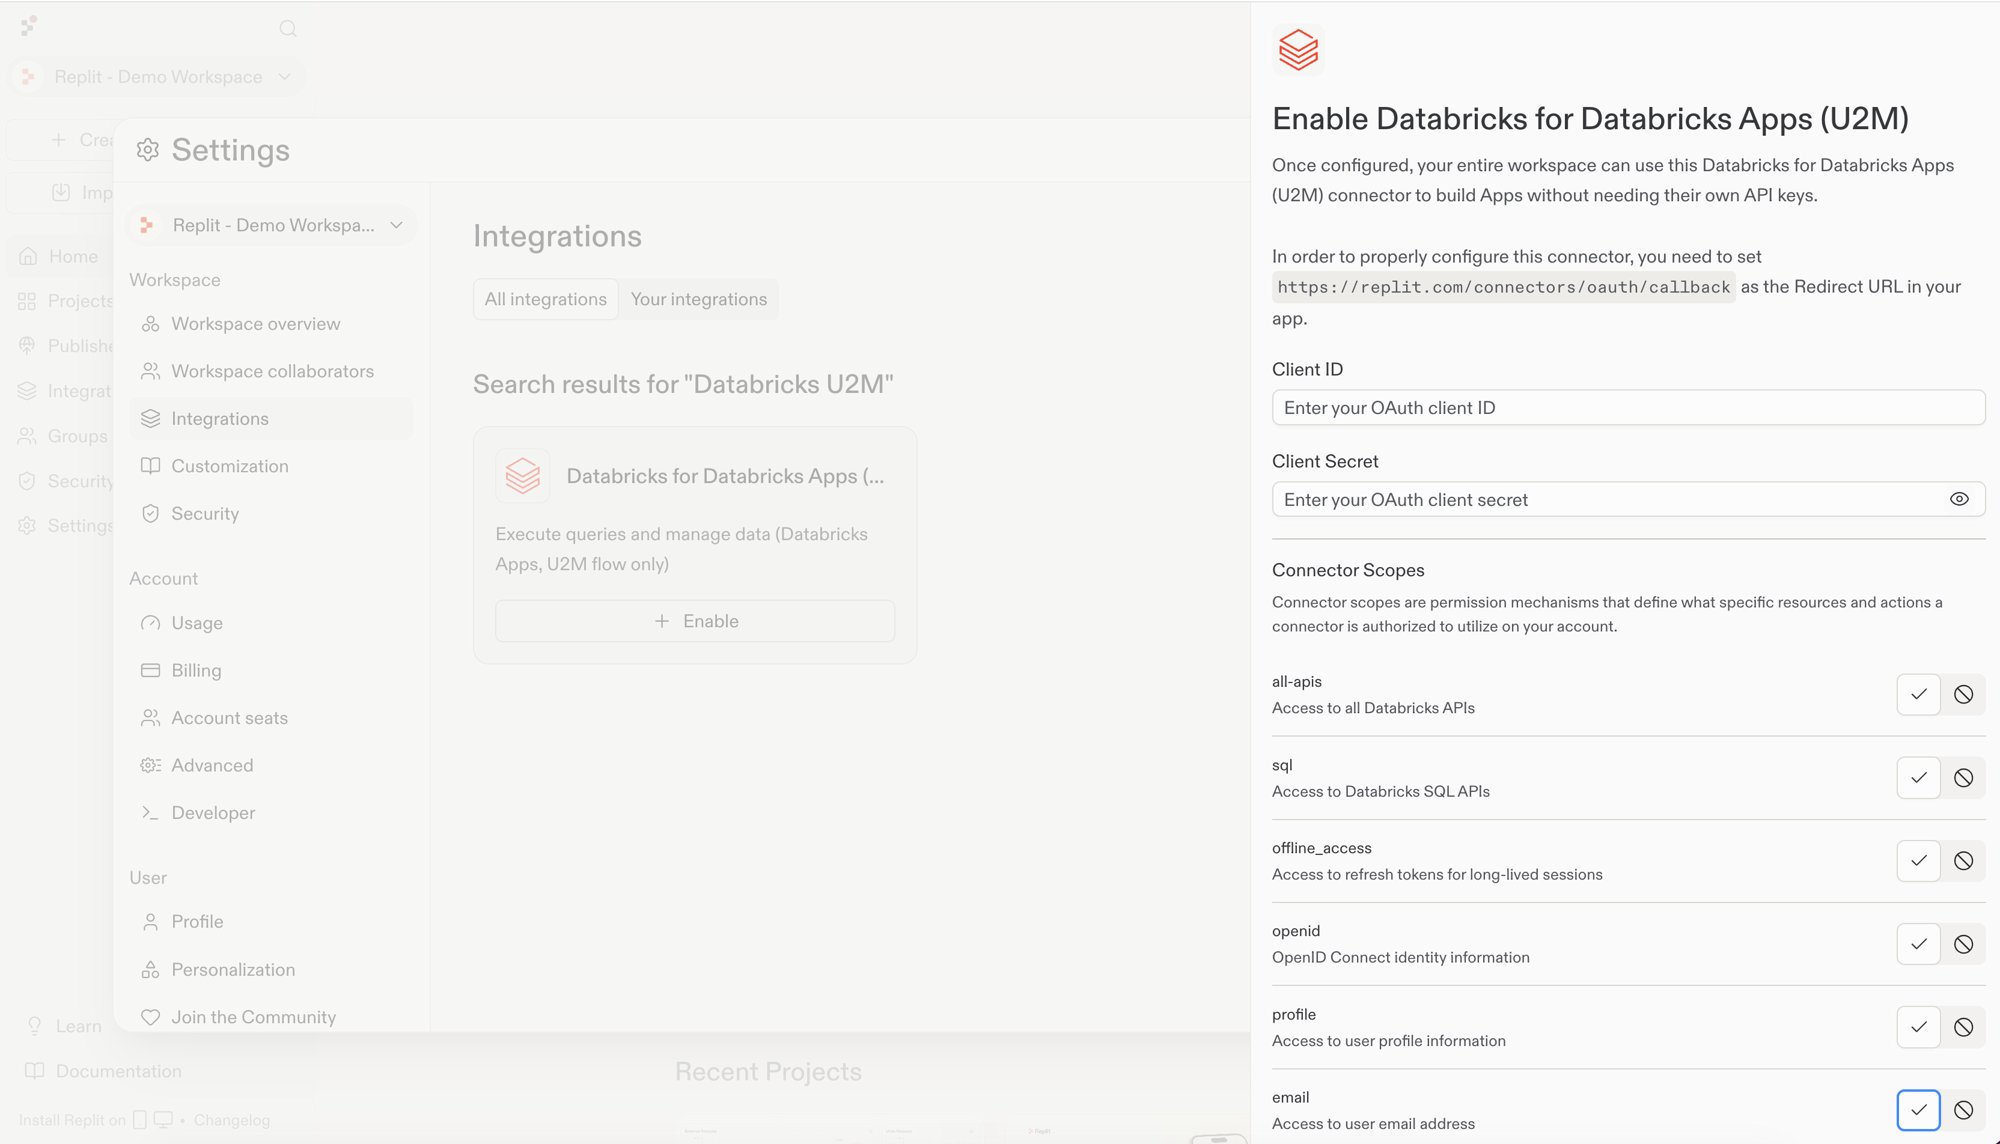Click the Account seats people icon

click(150, 718)
